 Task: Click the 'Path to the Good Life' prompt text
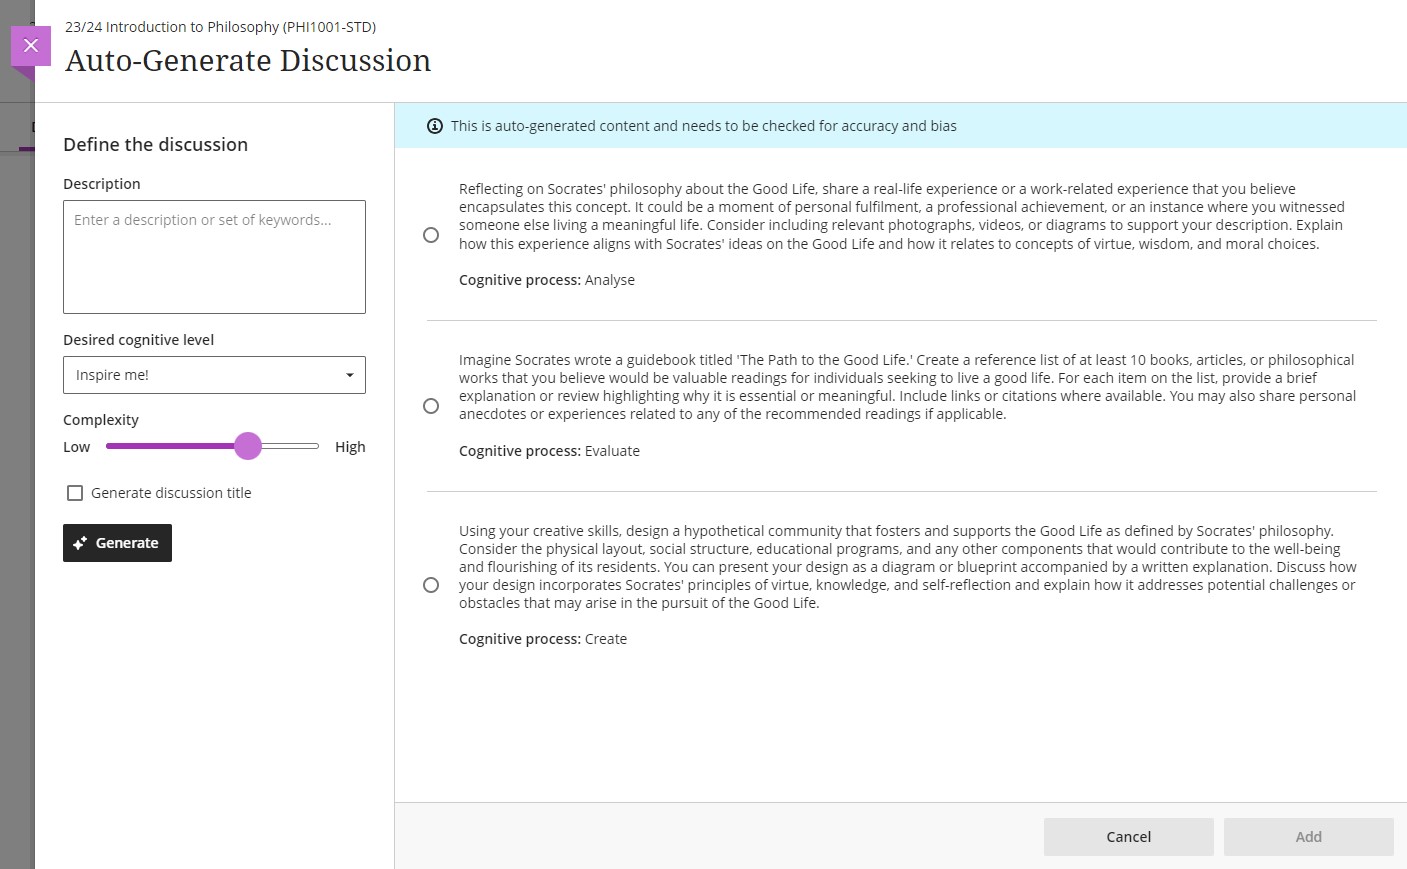pos(906,387)
